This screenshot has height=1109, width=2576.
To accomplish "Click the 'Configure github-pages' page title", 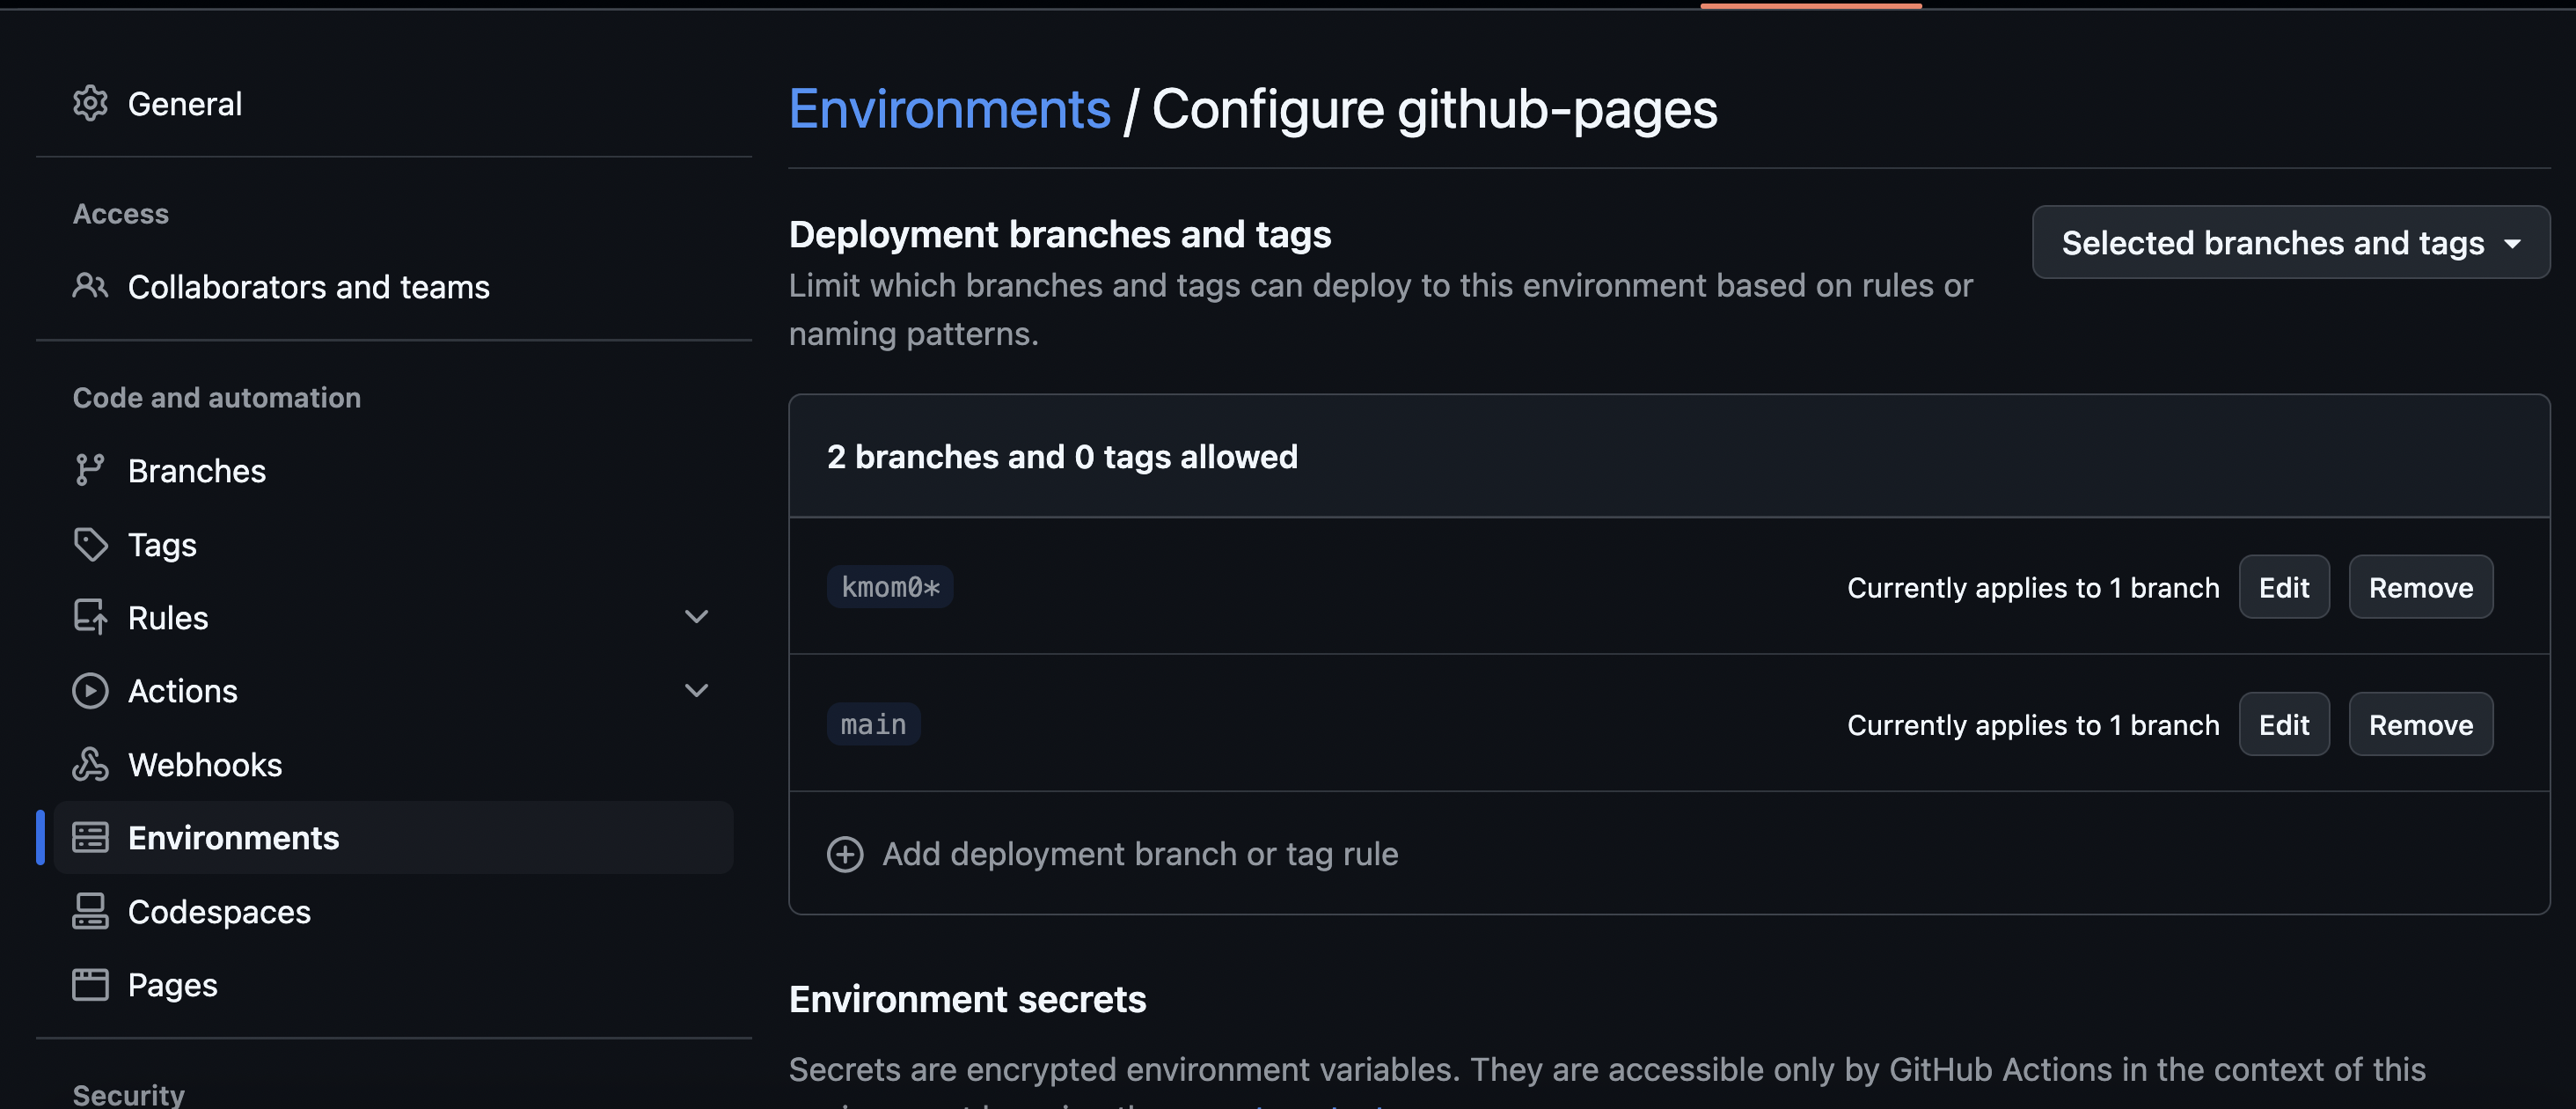I will pos(1435,108).
